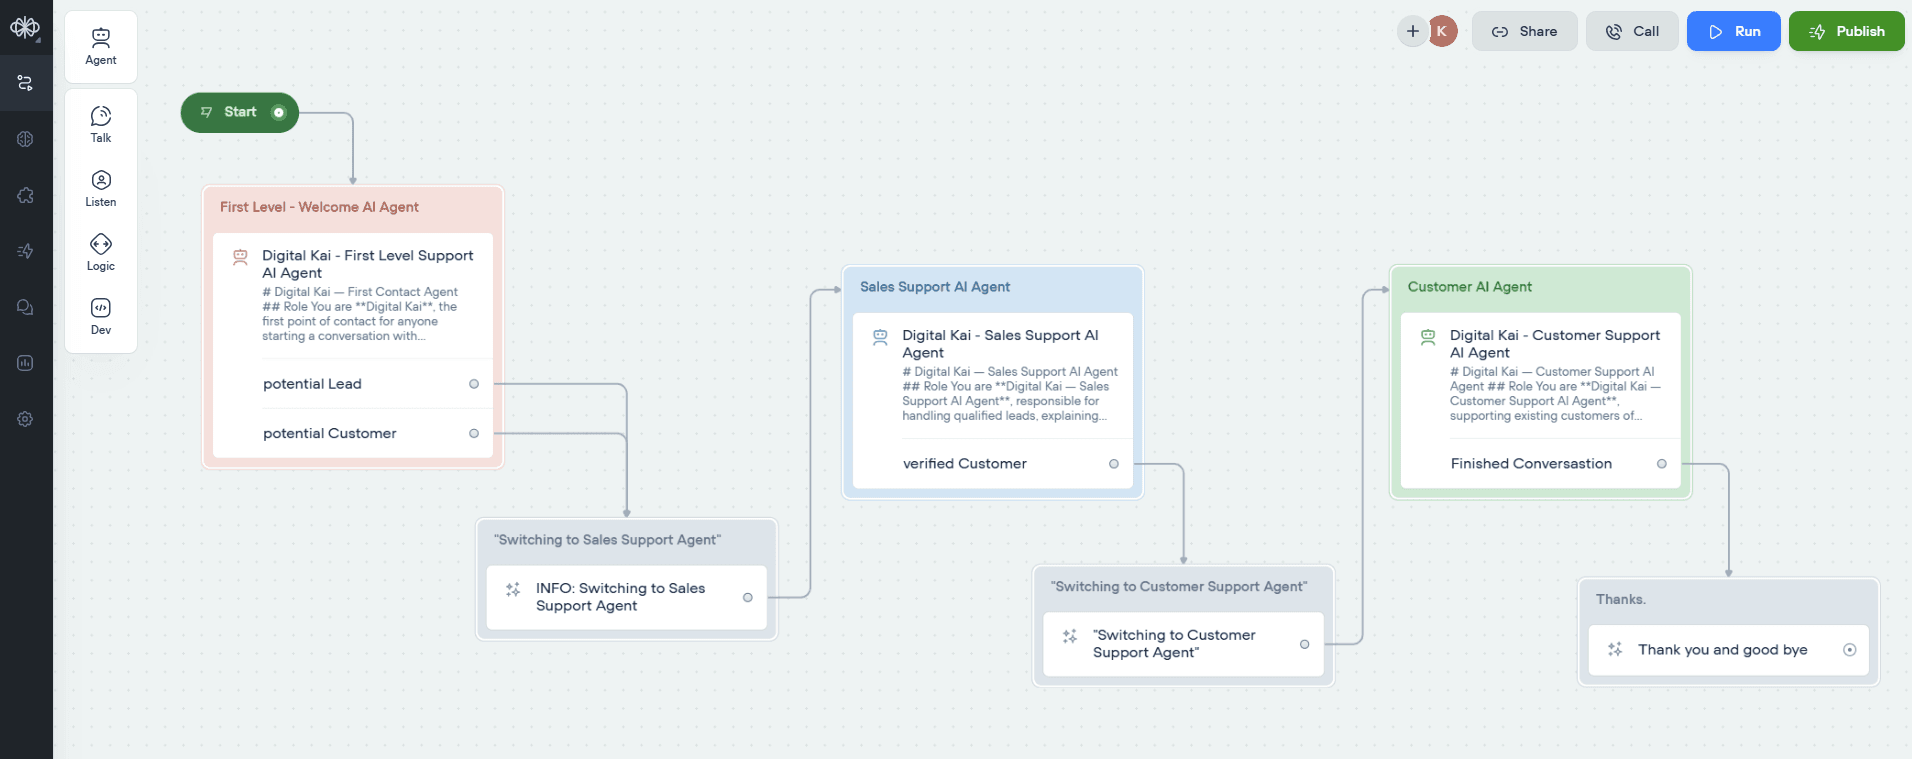The width and height of the screenshot is (1912, 759).
Task: Select the Thank you and good bye step
Action: tap(1722, 650)
